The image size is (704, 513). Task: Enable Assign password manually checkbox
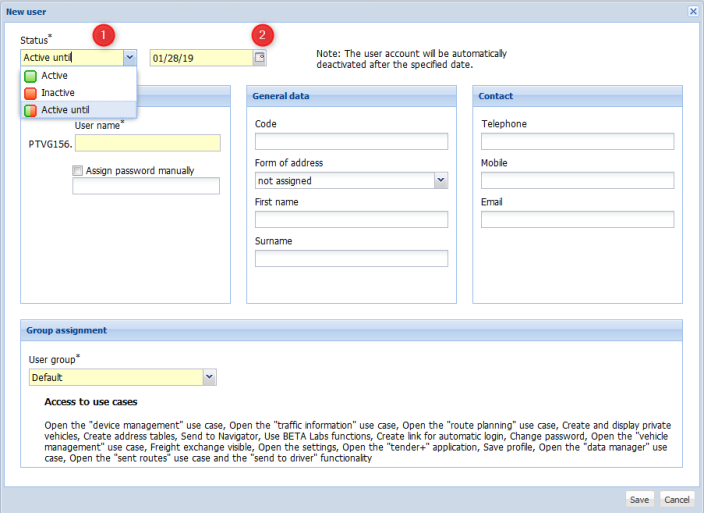pos(78,171)
